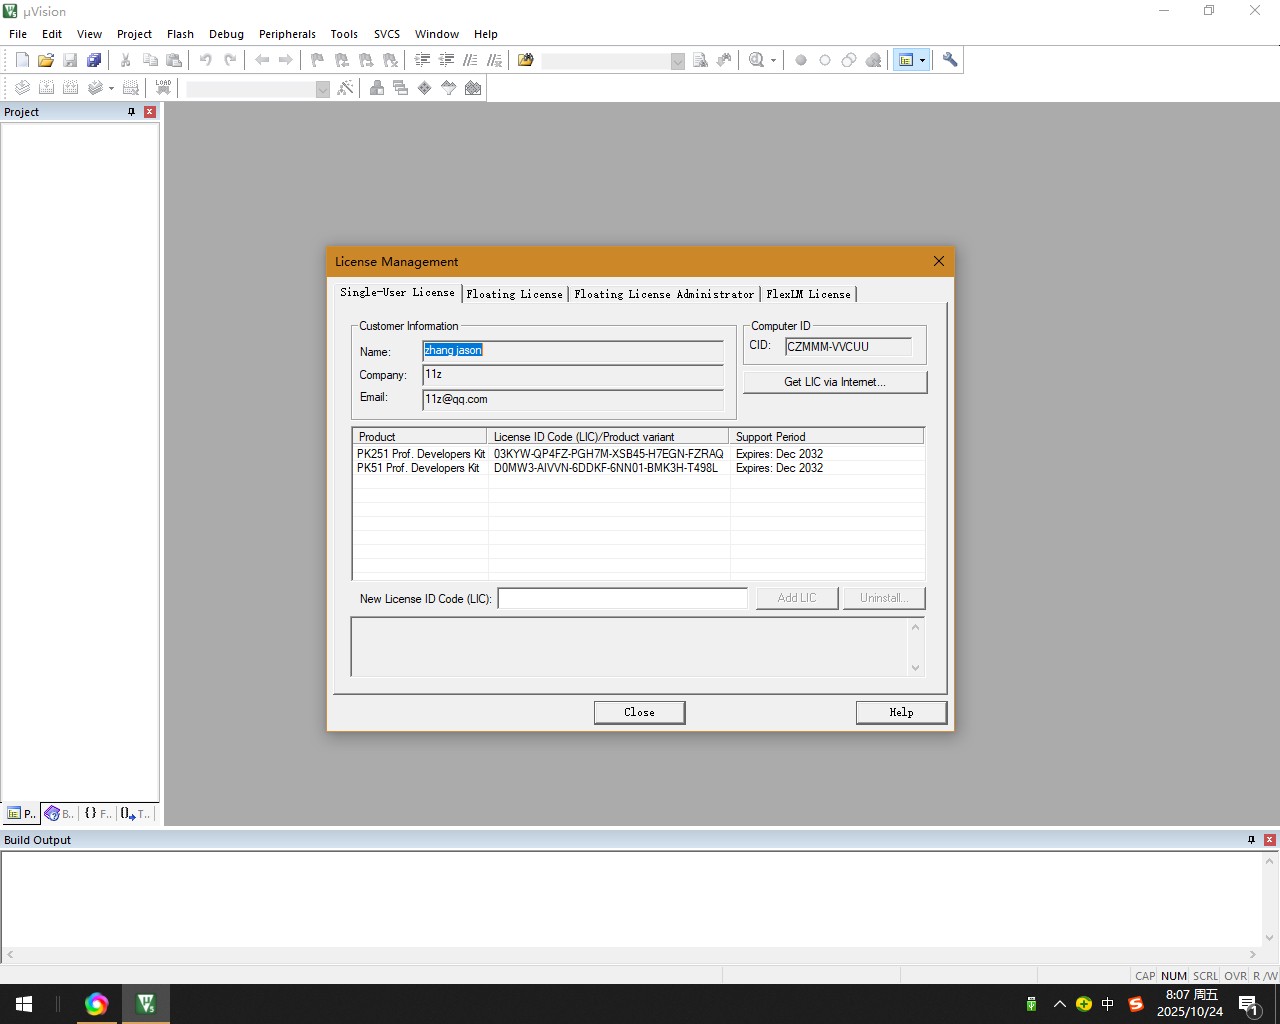Click the New file icon
This screenshot has width=1280, height=1024.
(22, 60)
